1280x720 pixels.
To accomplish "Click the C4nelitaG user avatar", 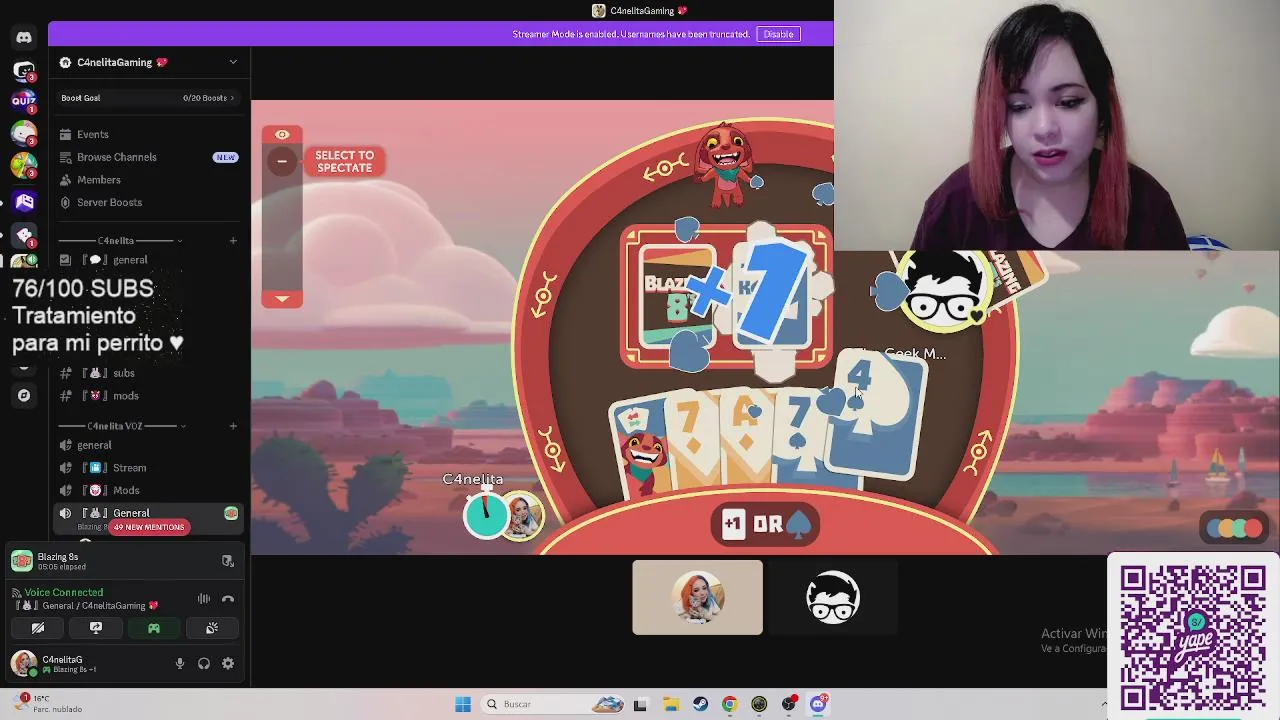I will [23, 663].
